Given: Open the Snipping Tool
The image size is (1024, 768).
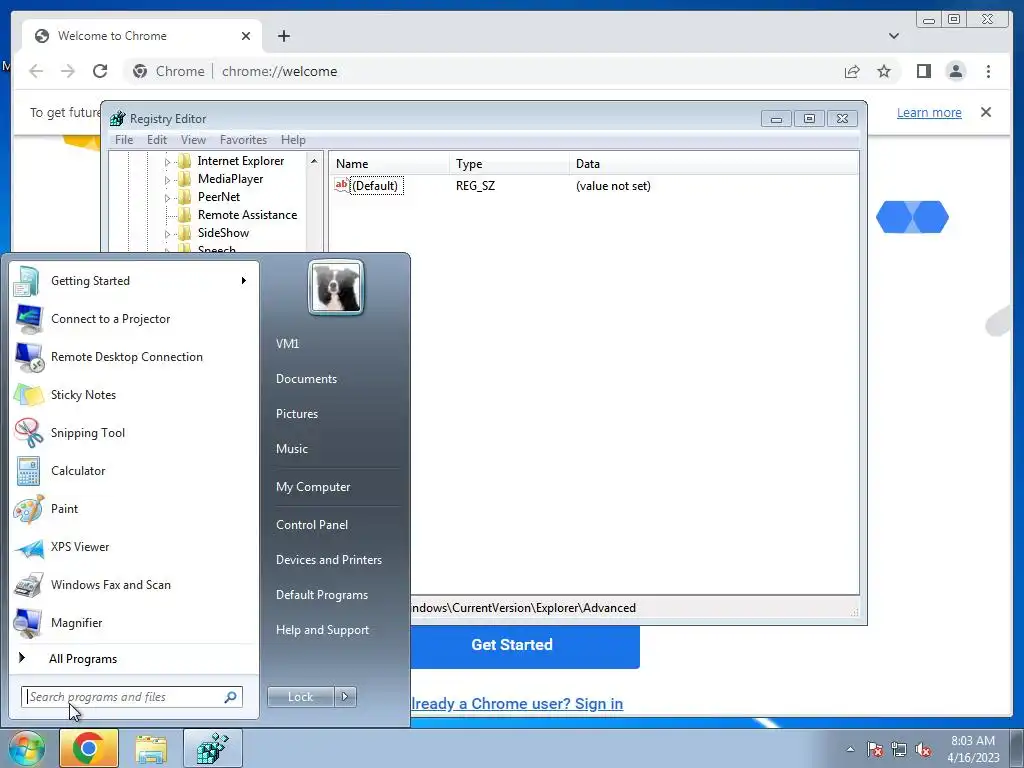Looking at the screenshot, I should tap(134, 432).
